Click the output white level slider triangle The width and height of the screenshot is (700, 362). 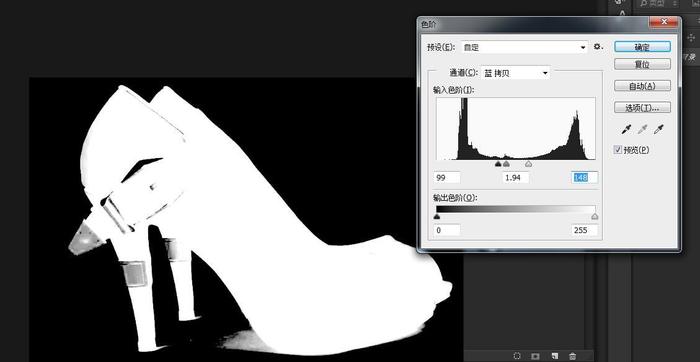pyautogui.click(x=595, y=216)
